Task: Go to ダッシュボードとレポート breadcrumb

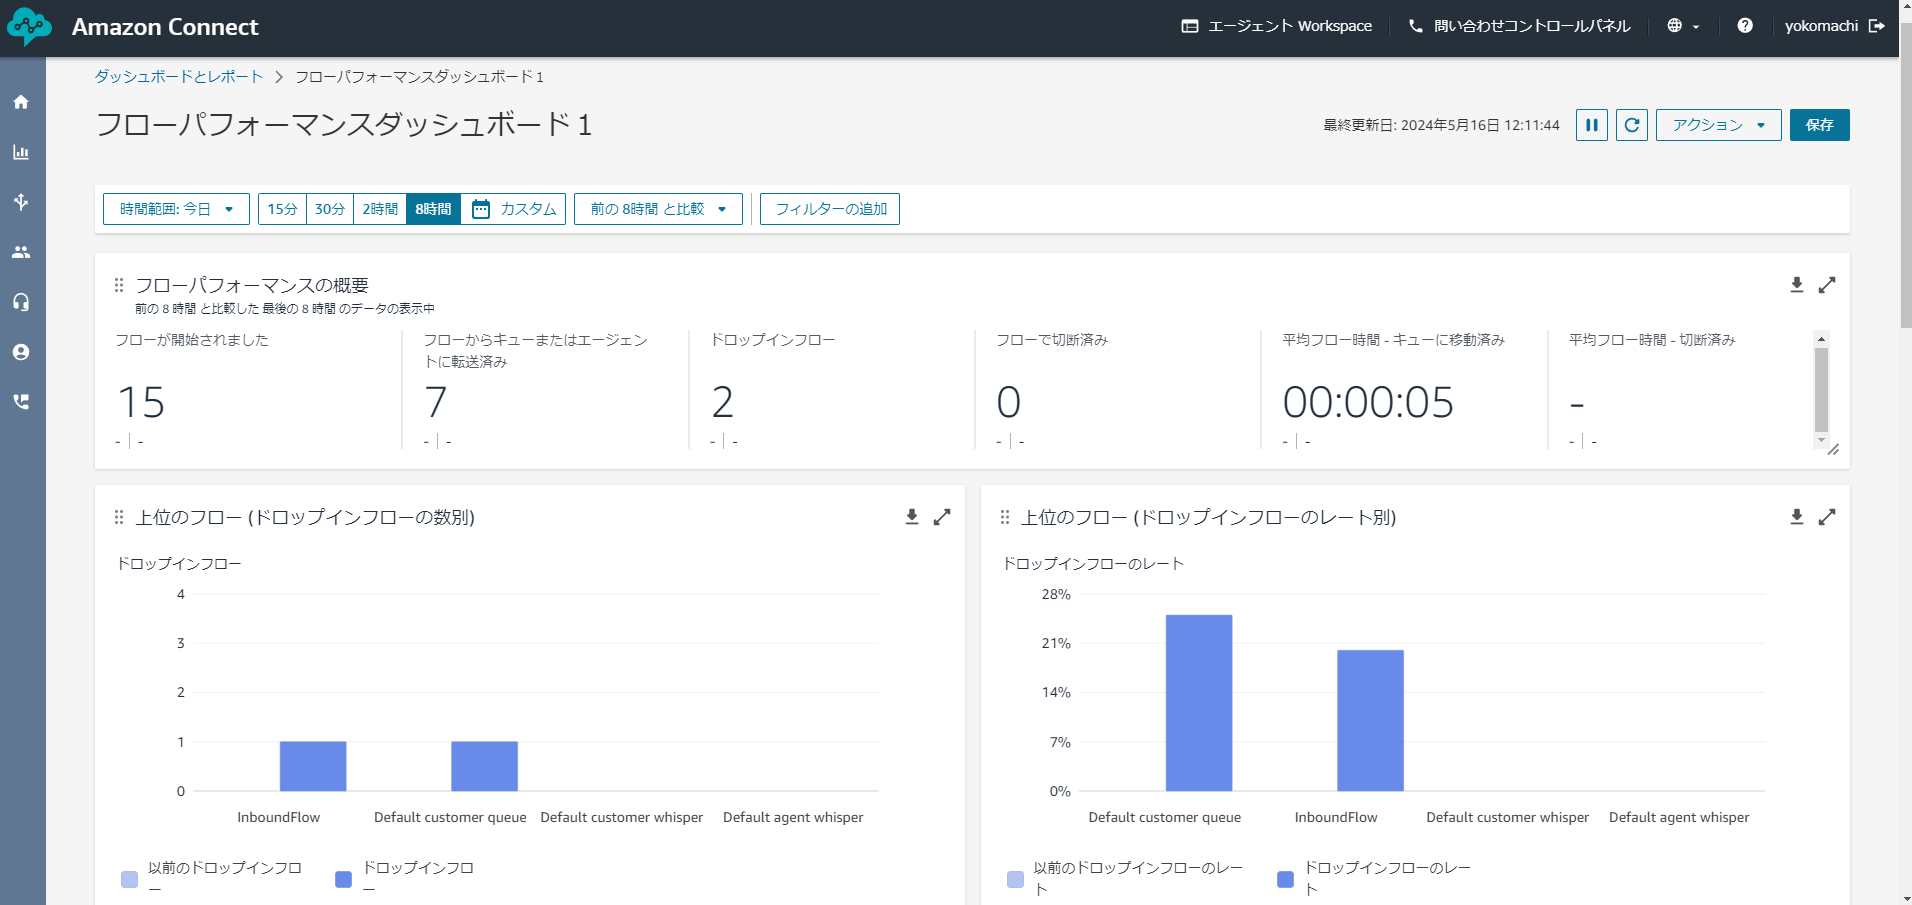Action: point(179,77)
